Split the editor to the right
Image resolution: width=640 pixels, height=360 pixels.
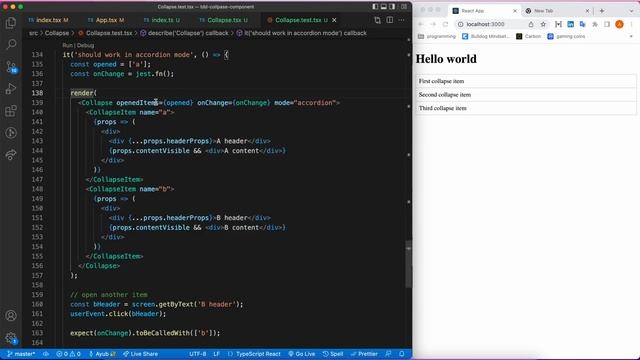point(390,20)
